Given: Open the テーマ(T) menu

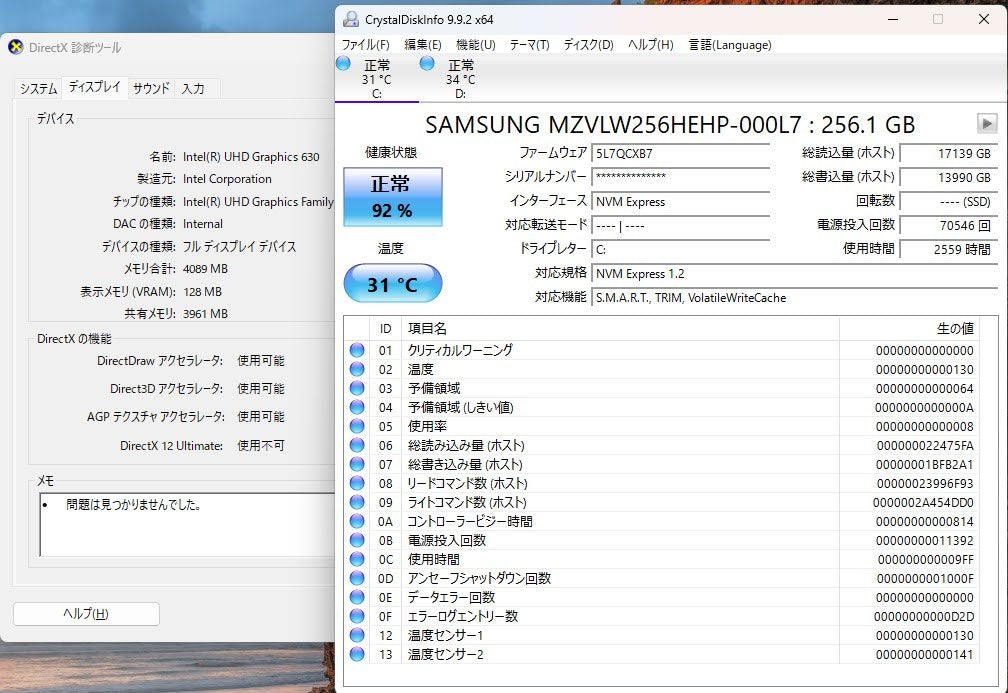Looking at the screenshot, I should (529, 44).
